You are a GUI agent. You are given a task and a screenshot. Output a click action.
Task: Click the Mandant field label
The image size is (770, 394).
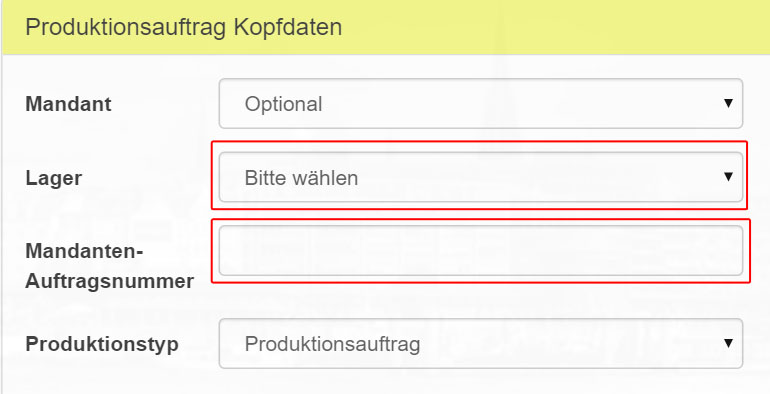[x=68, y=104]
